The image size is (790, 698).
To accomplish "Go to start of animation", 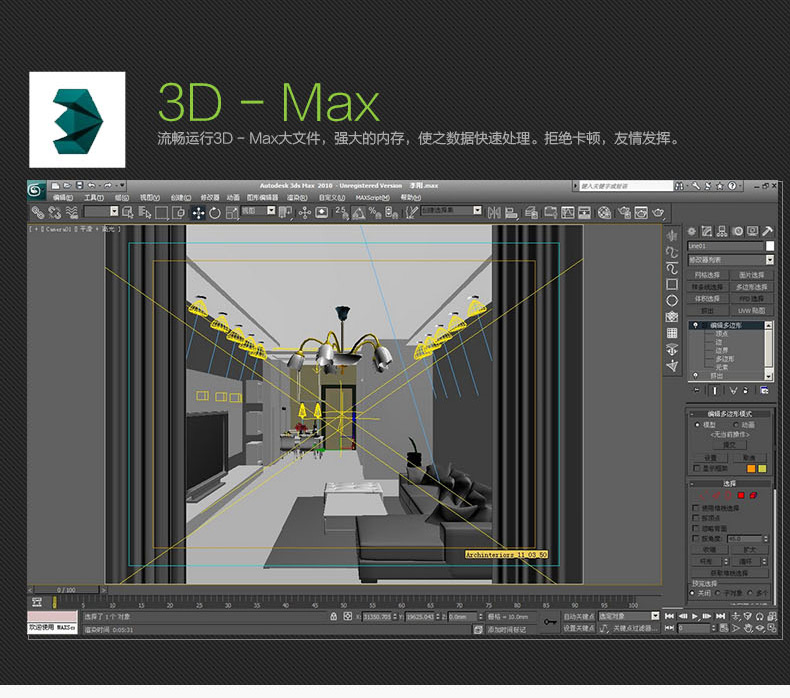I will 669,616.
